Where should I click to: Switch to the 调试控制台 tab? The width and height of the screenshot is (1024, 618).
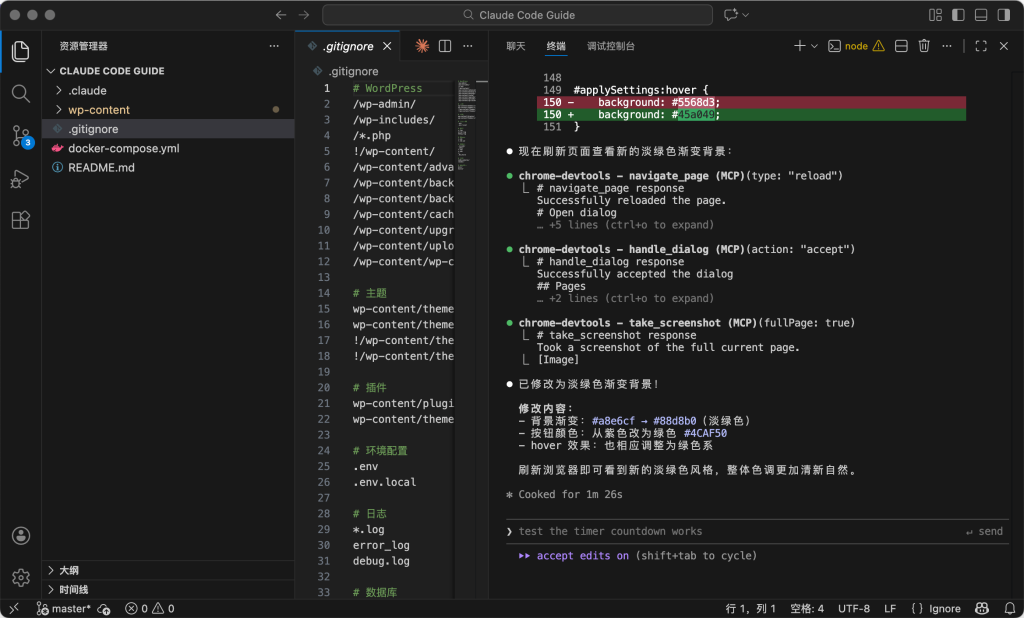pos(610,46)
